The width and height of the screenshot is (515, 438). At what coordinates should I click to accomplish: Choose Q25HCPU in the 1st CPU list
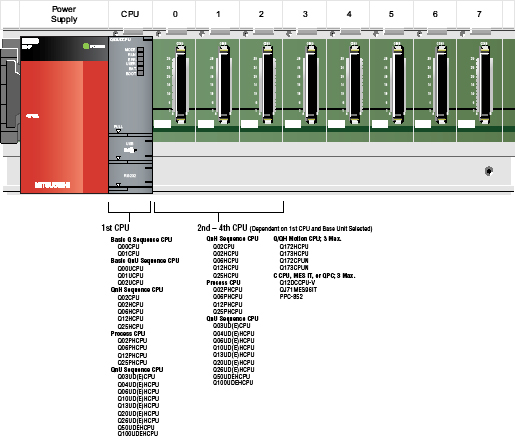click(130, 326)
